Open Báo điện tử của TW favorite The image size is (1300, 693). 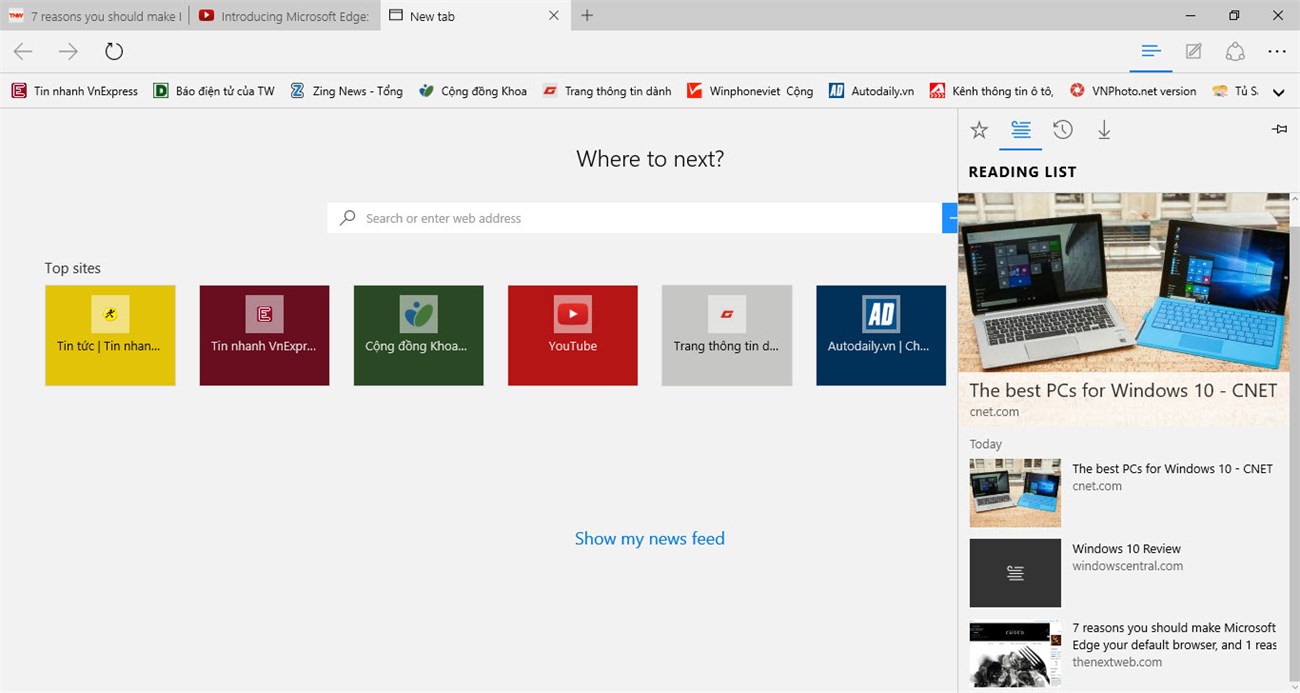[214, 91]
